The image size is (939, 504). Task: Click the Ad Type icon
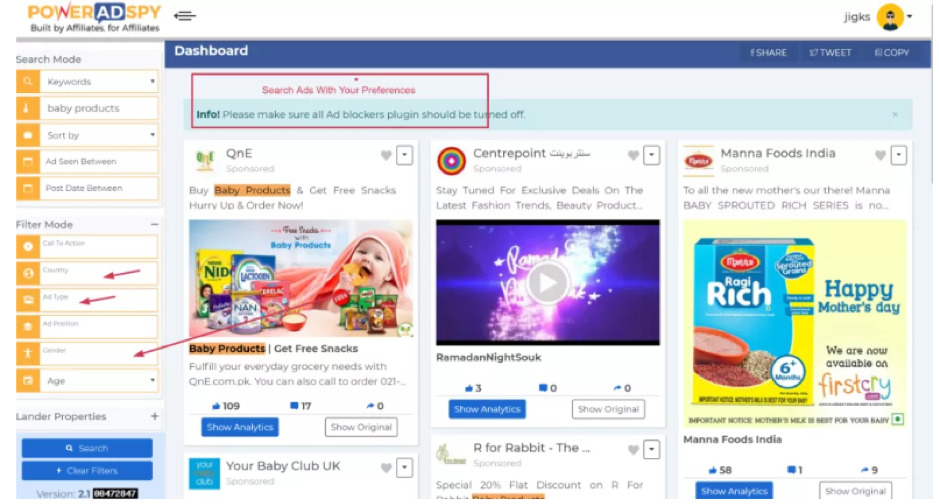click(x=28, y=300)
